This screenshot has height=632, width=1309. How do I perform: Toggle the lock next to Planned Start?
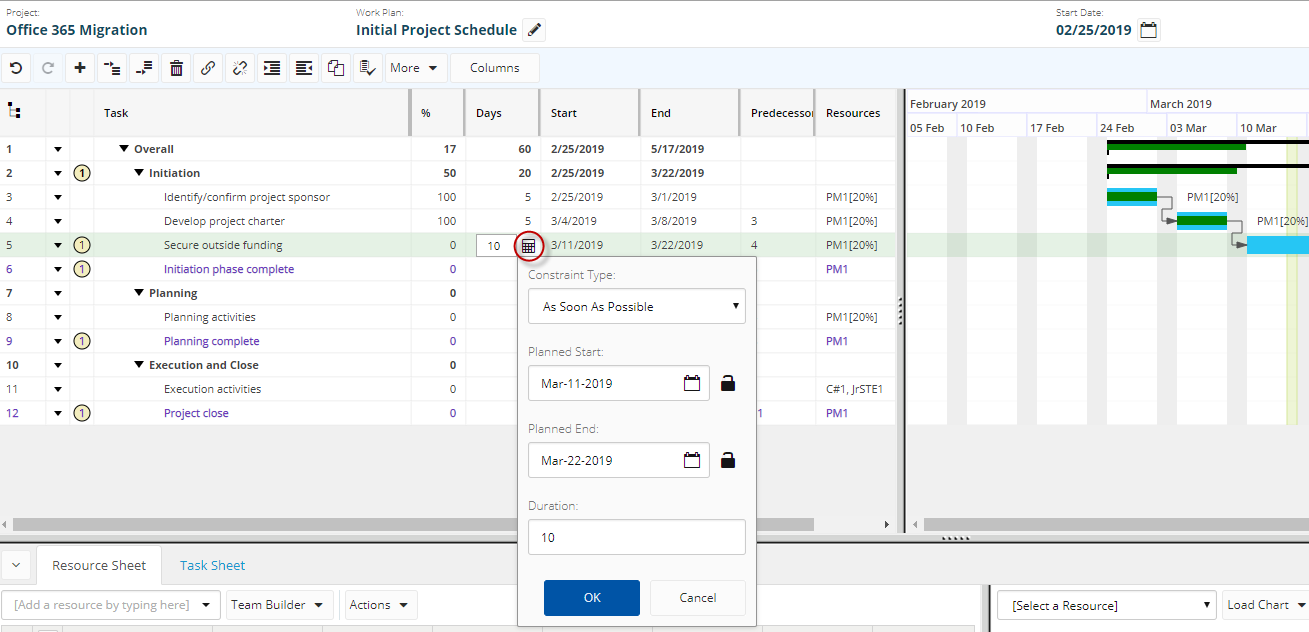point(728,383)
